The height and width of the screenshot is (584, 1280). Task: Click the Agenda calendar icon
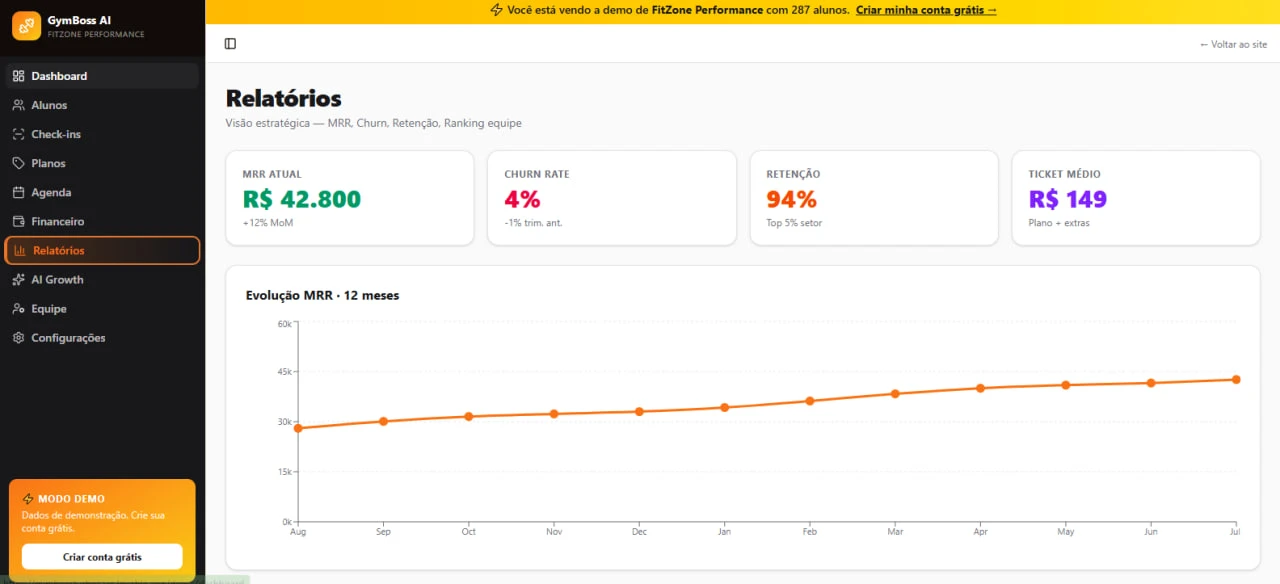18,192
